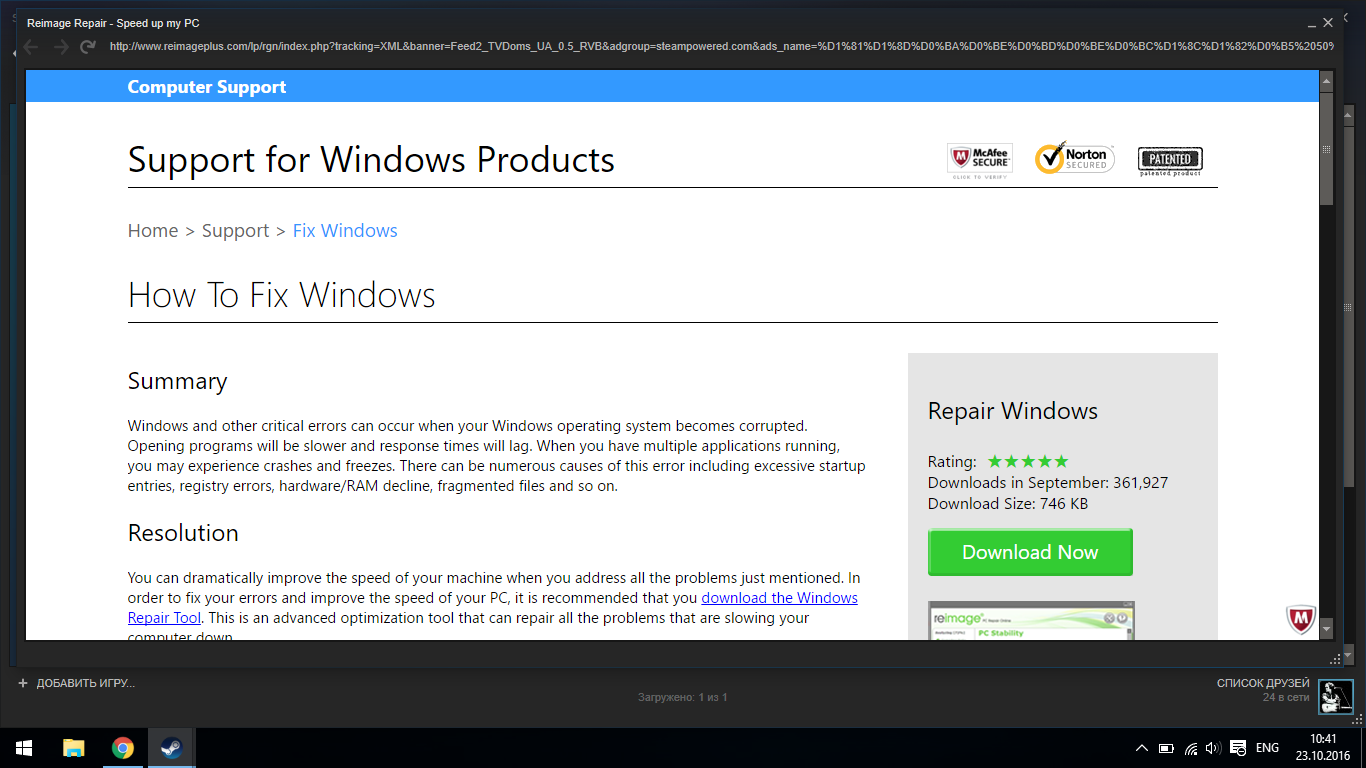
Task: Open the friend avatar in Steam
Action: coord(1335,696)
